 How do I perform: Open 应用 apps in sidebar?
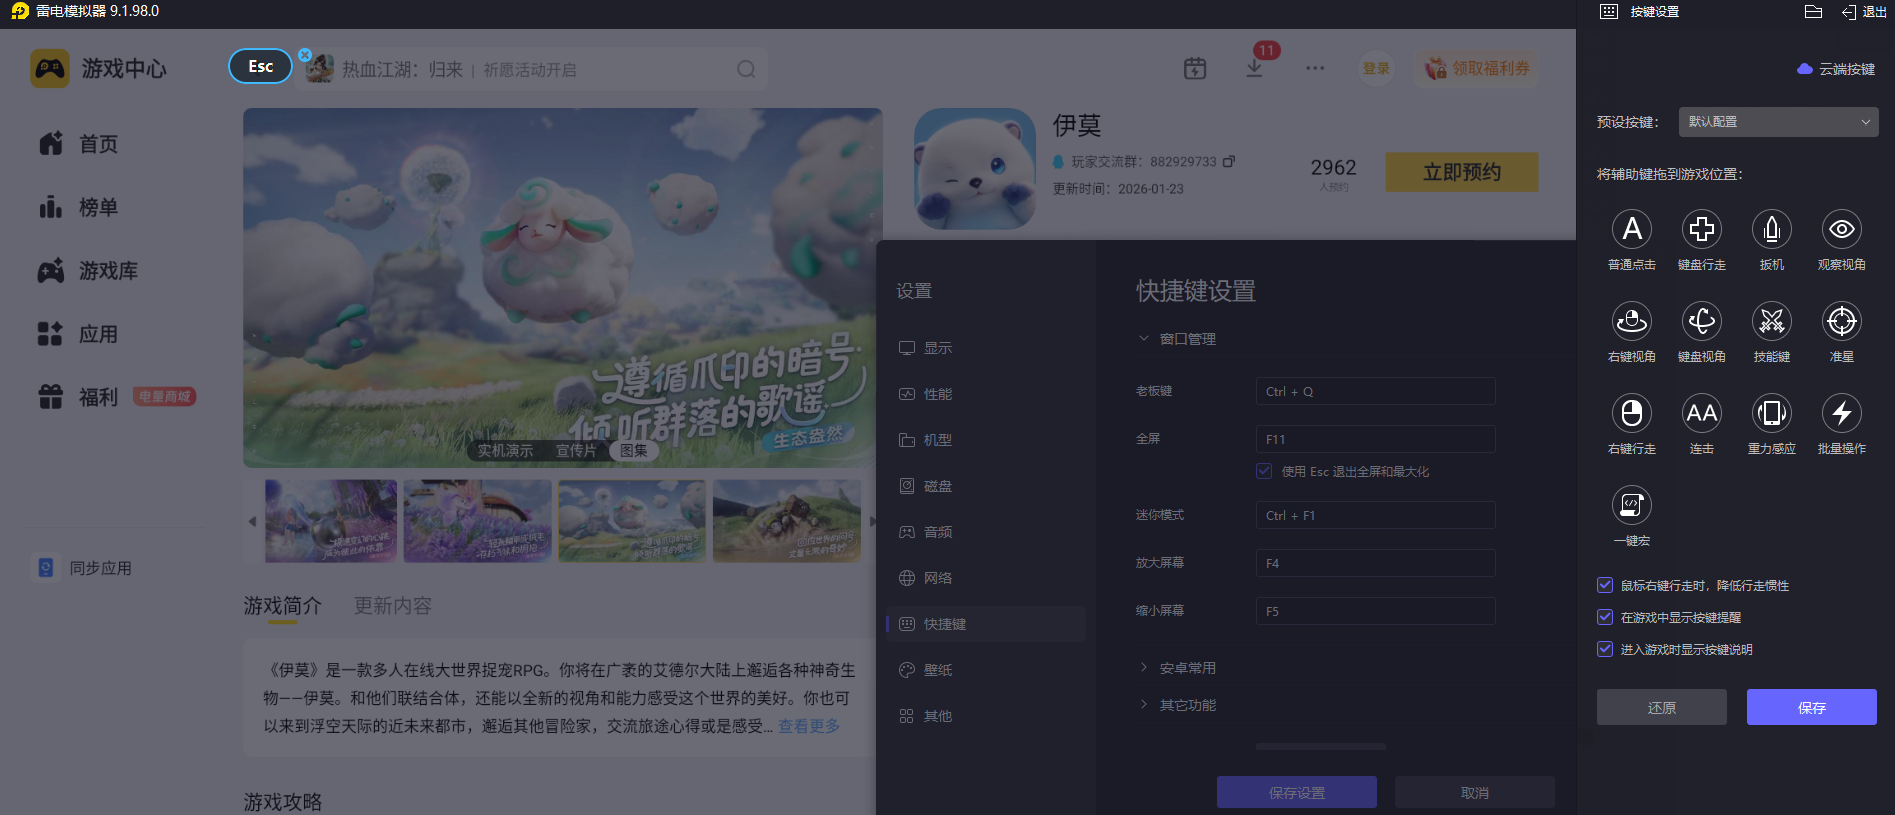pos(79,334)
